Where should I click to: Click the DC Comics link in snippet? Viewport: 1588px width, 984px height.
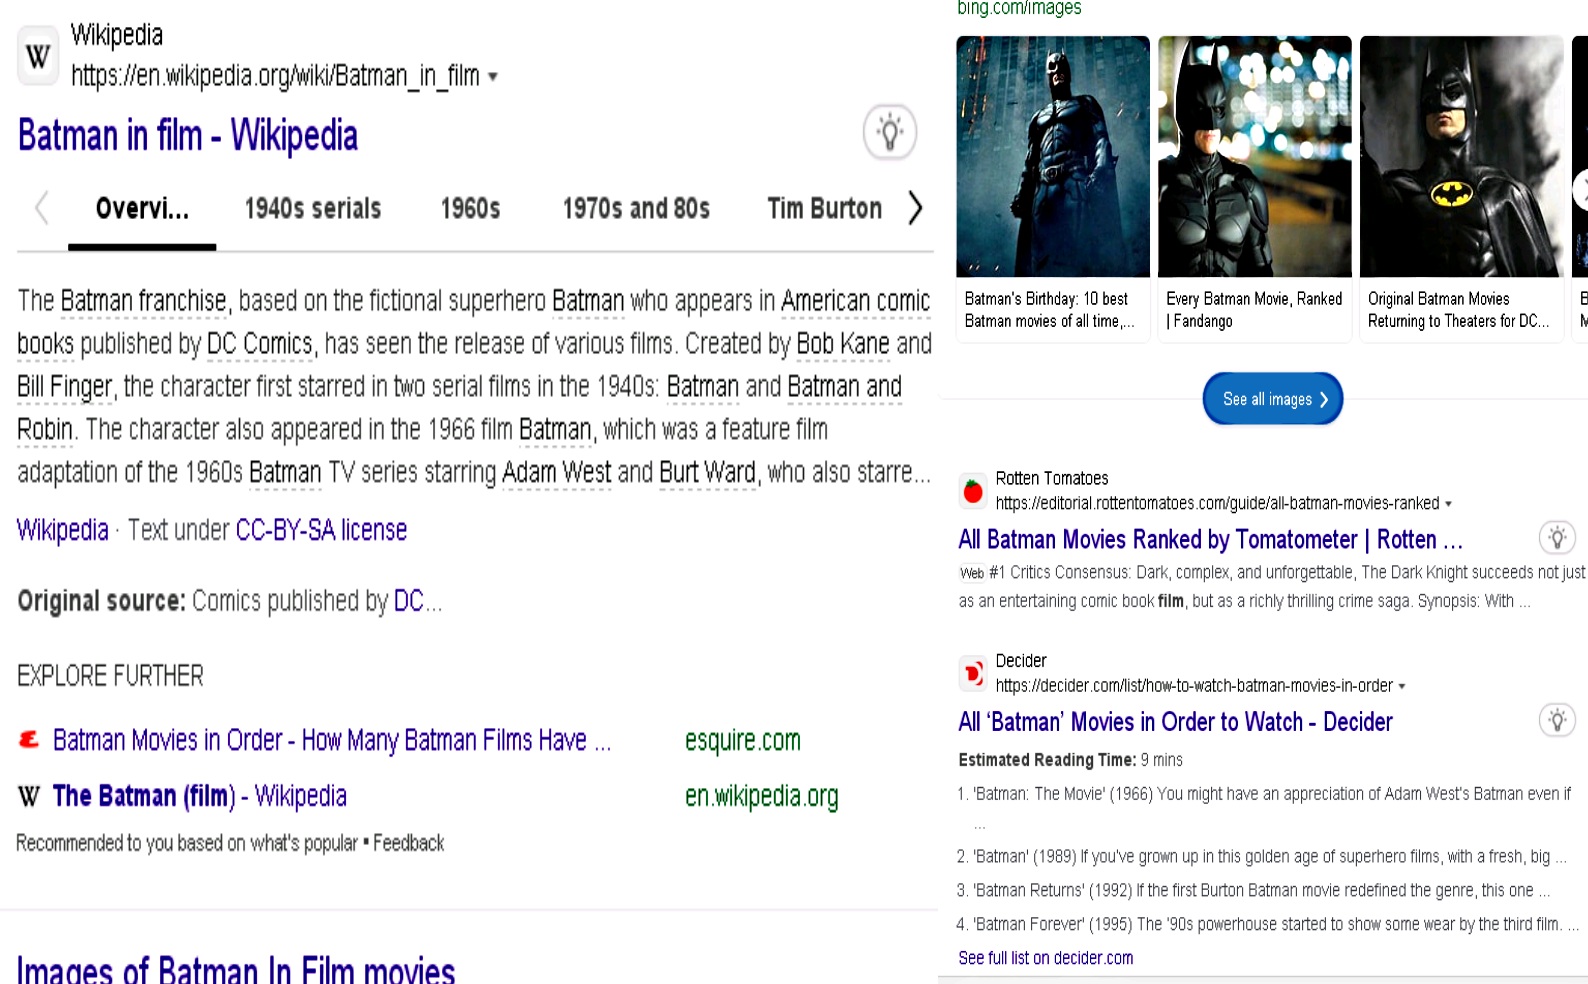tap(260, 344)
